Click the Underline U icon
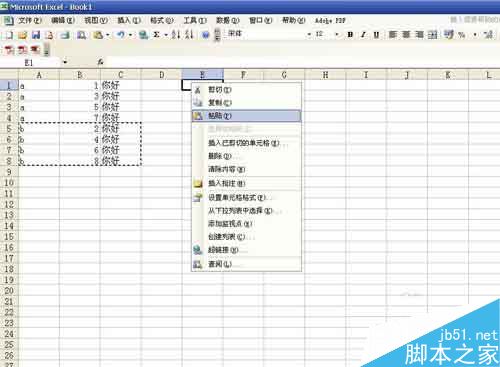The height and width of the screenshot is (367, 500). (x=376, y=34)
